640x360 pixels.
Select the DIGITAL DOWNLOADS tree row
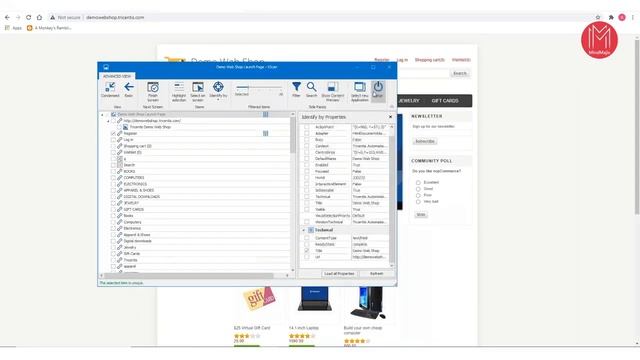click(x=142, y=197)
